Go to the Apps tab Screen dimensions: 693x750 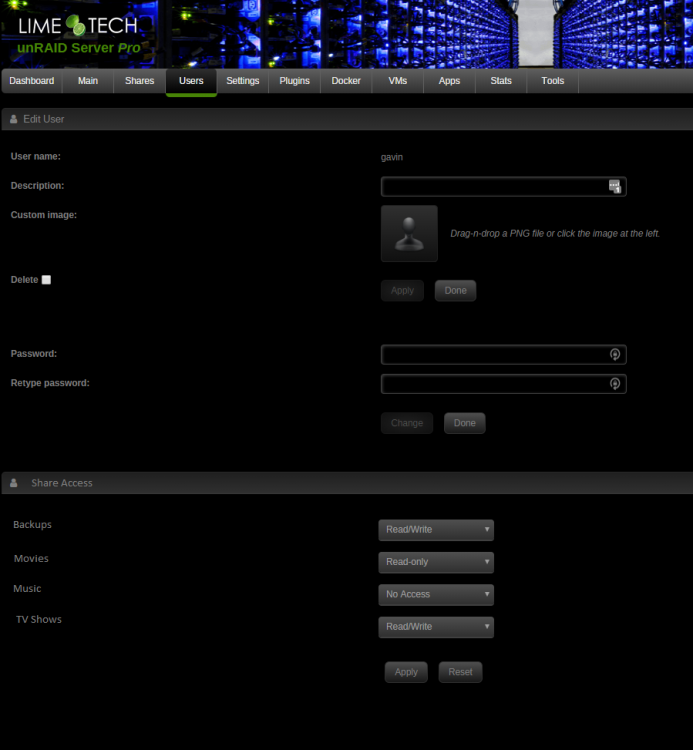coord(450,81)
